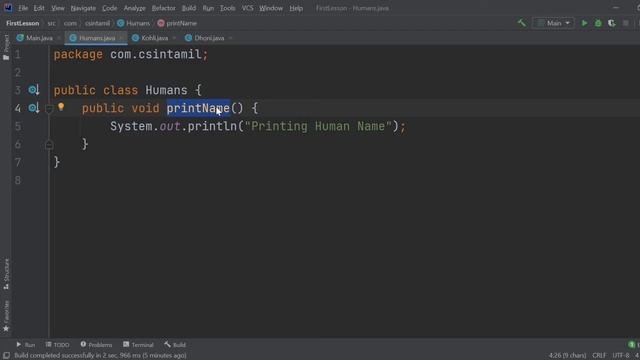Click the fold end marker on line 6
This screenshot has width=640, height=360.
[49, 144]
